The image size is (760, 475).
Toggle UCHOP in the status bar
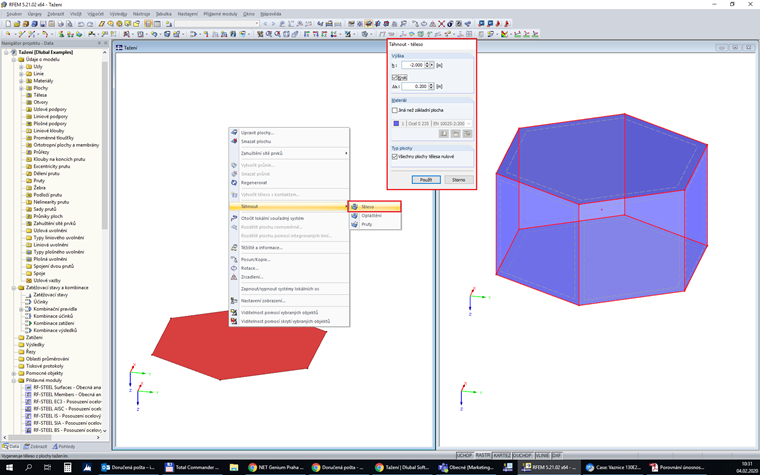[464, 456]
